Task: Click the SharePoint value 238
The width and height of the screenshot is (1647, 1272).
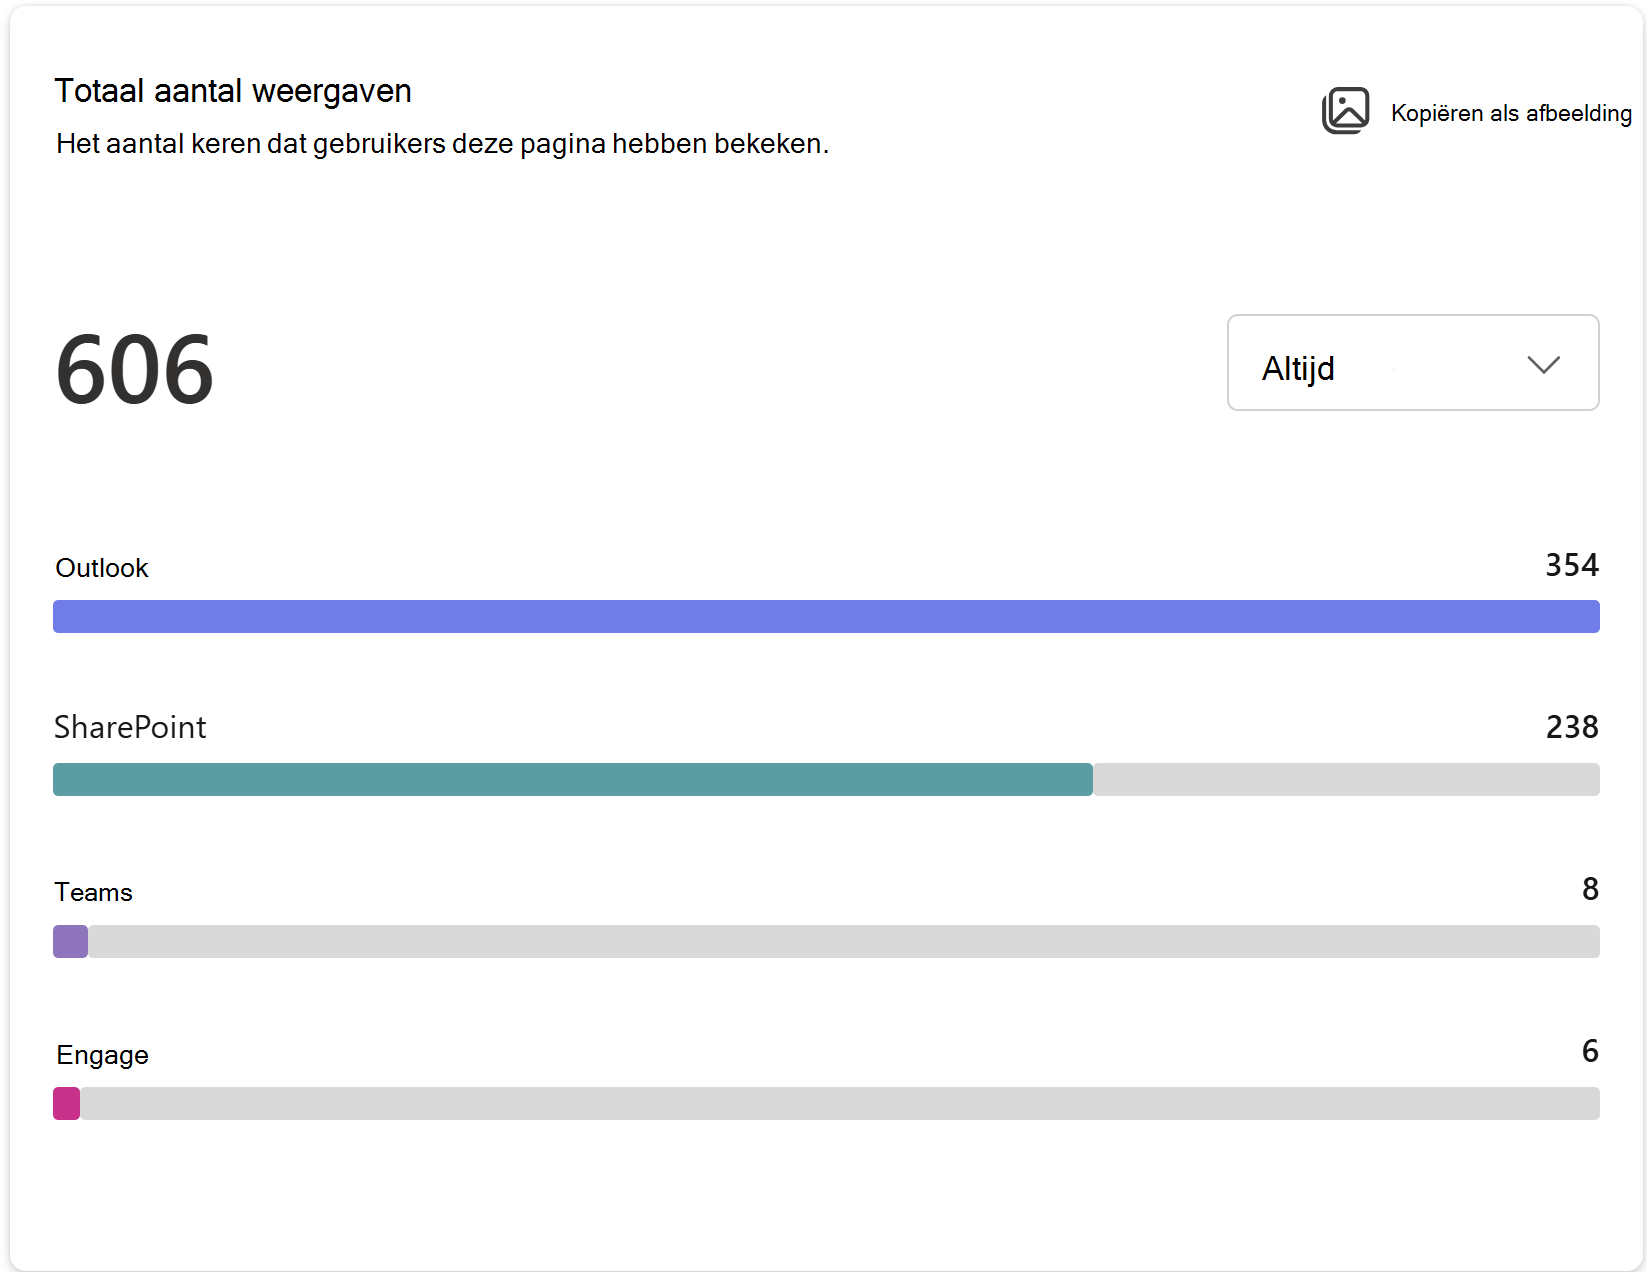Action: [1572, 727]
